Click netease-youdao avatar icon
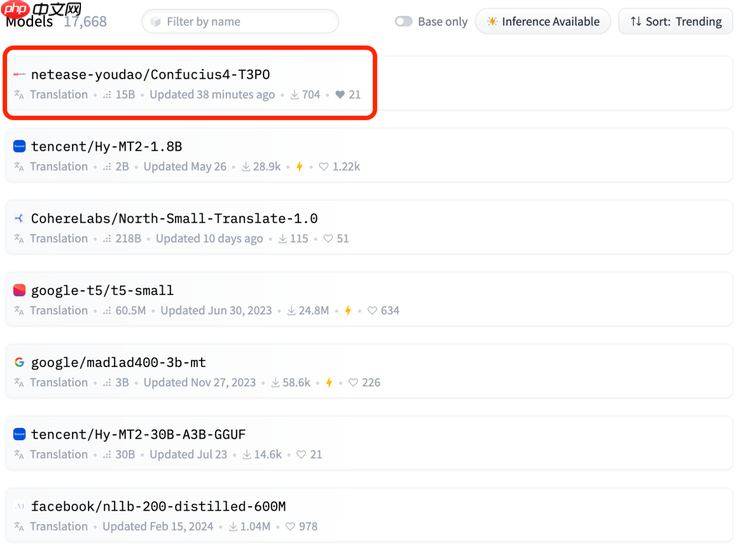 click(19, 75)
